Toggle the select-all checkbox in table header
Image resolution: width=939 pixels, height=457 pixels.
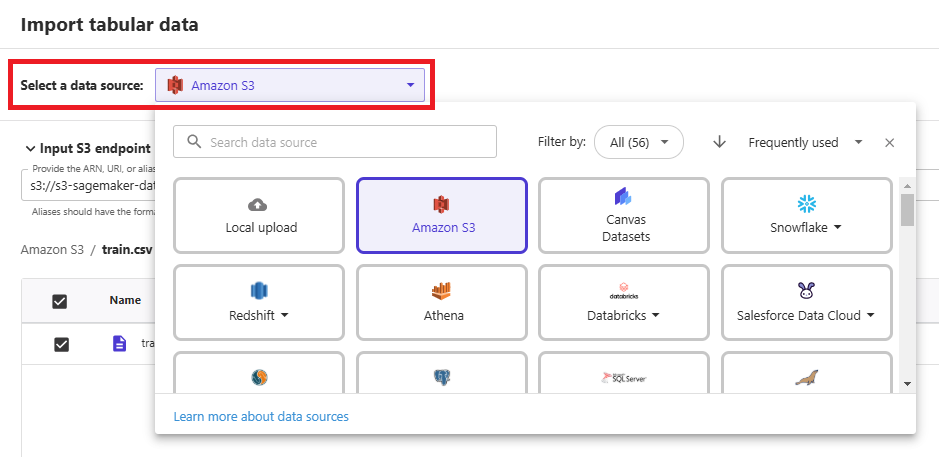60,301
